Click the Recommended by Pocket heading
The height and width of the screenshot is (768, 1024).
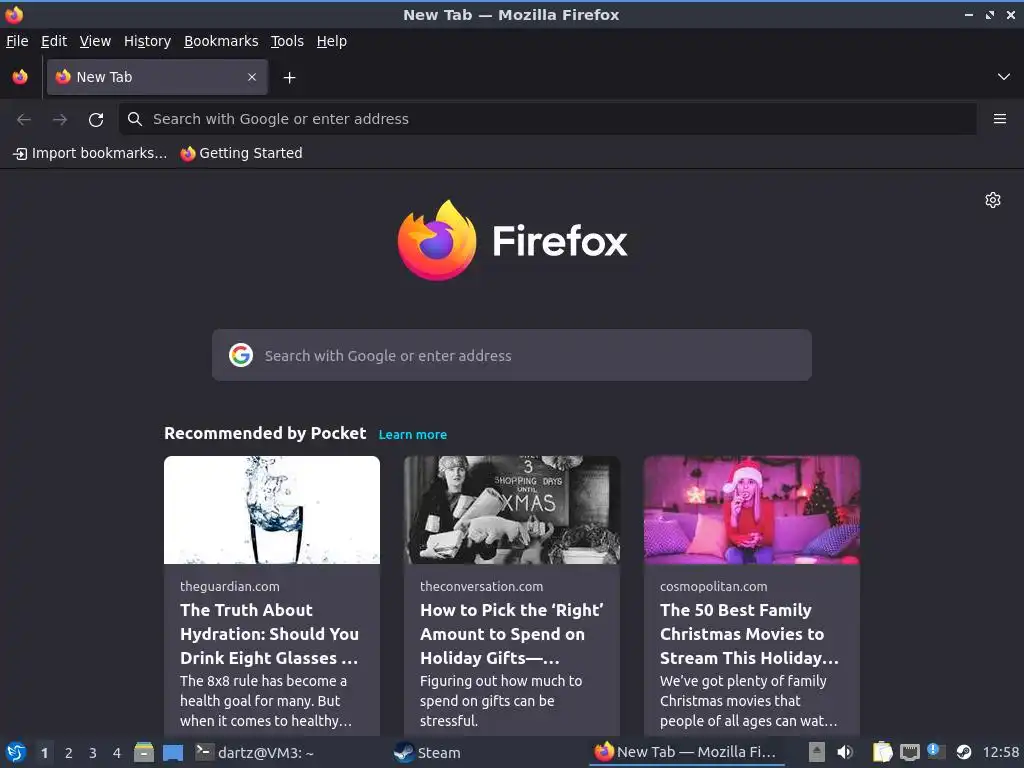point(265,434)
